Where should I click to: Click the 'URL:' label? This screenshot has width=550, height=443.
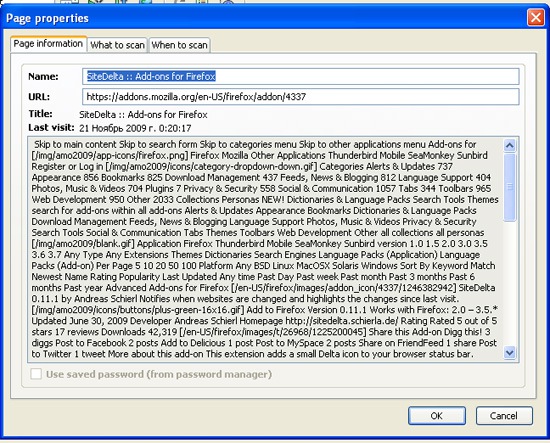pos(39,96)
